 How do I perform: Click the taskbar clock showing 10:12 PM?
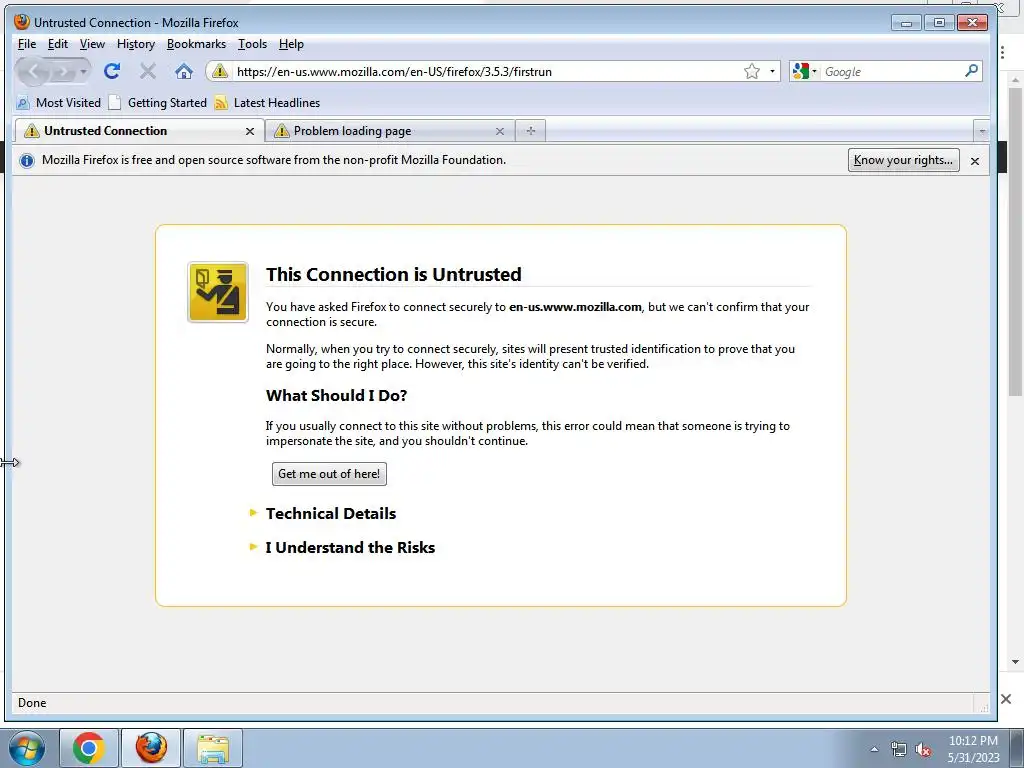973,749
